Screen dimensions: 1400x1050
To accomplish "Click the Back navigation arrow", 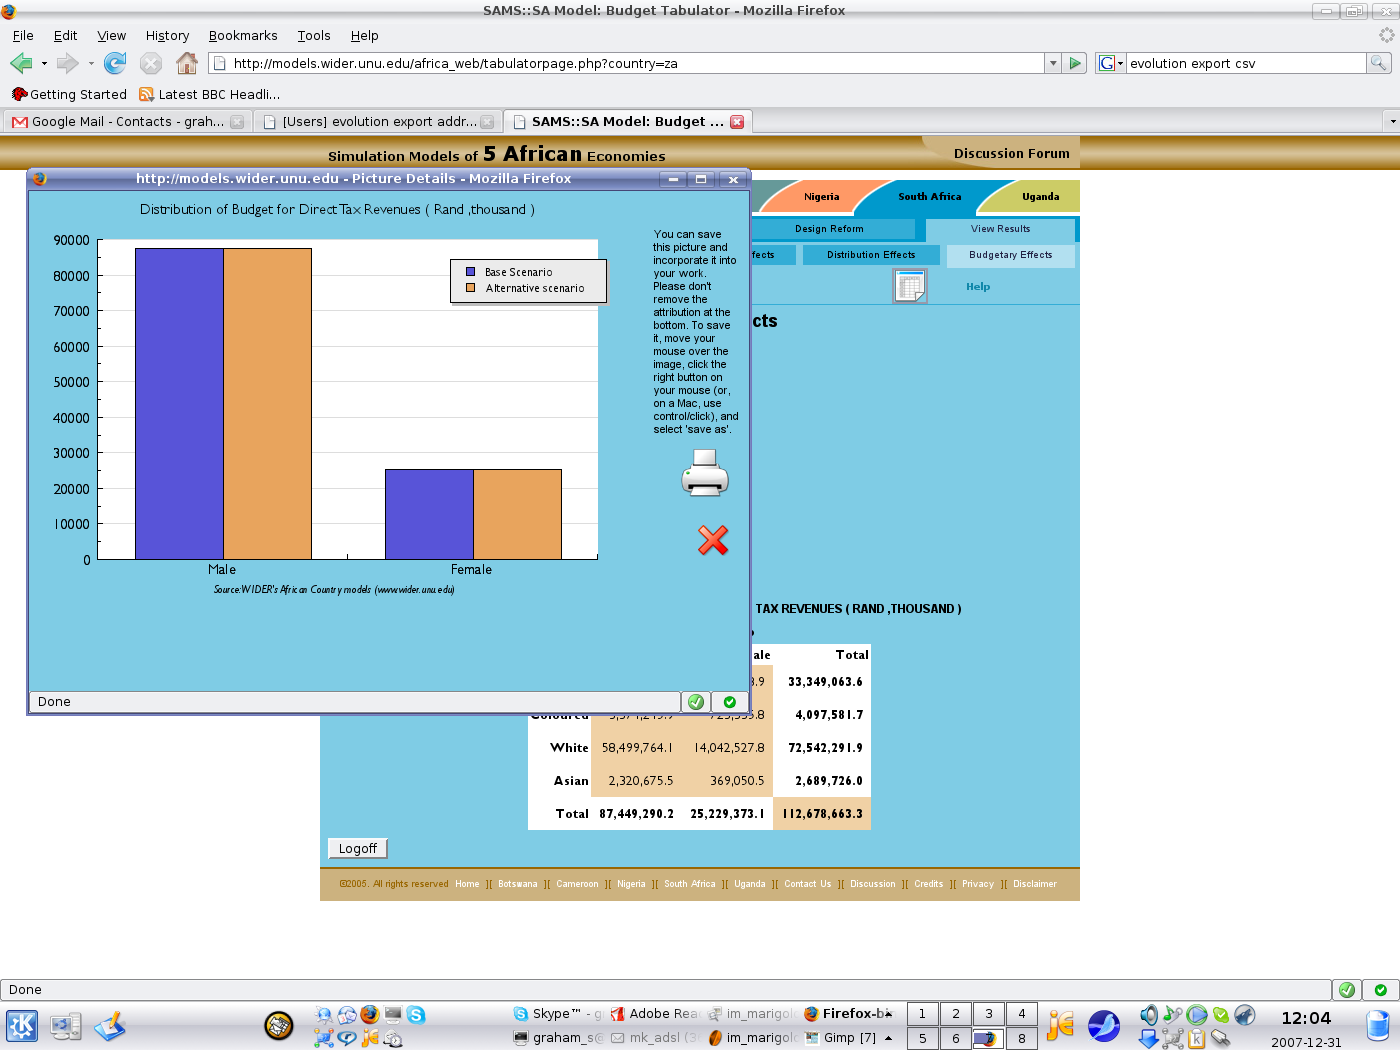I will point(21,63).
